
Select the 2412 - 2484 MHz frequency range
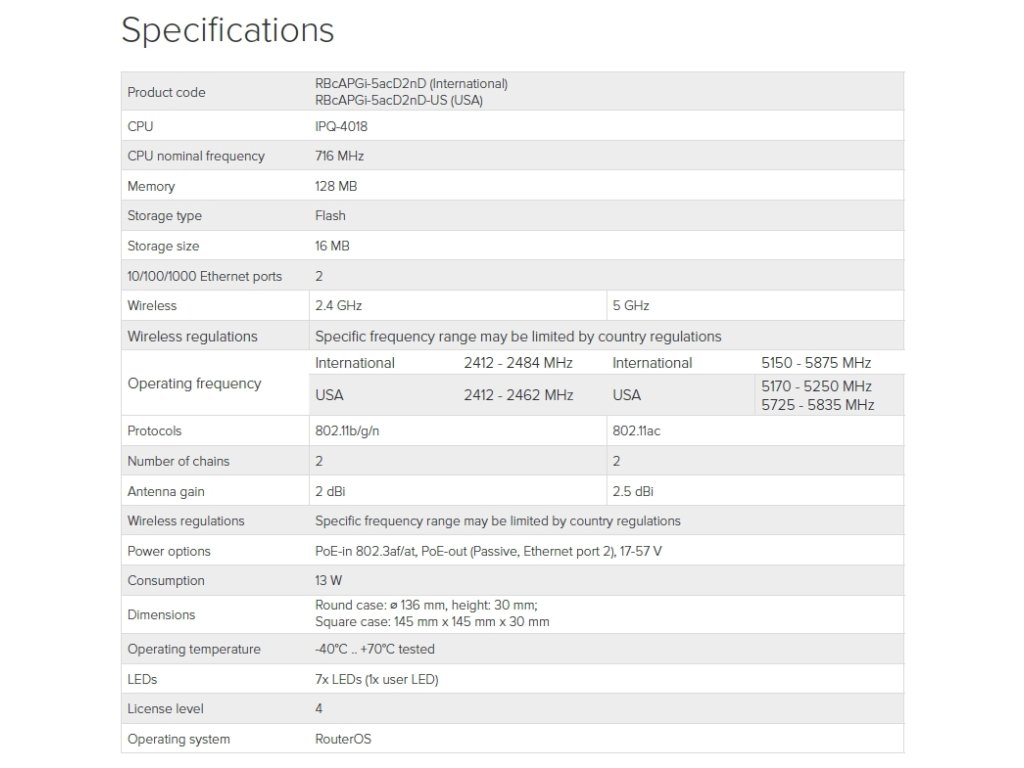pos(518,363)
